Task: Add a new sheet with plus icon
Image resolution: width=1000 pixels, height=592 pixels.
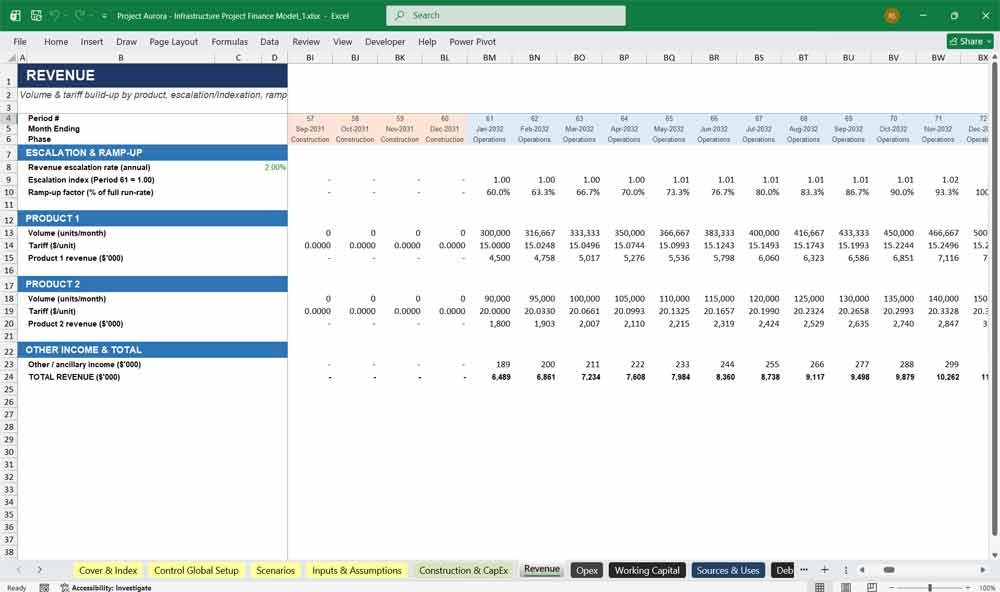Action: click(825, 570)
